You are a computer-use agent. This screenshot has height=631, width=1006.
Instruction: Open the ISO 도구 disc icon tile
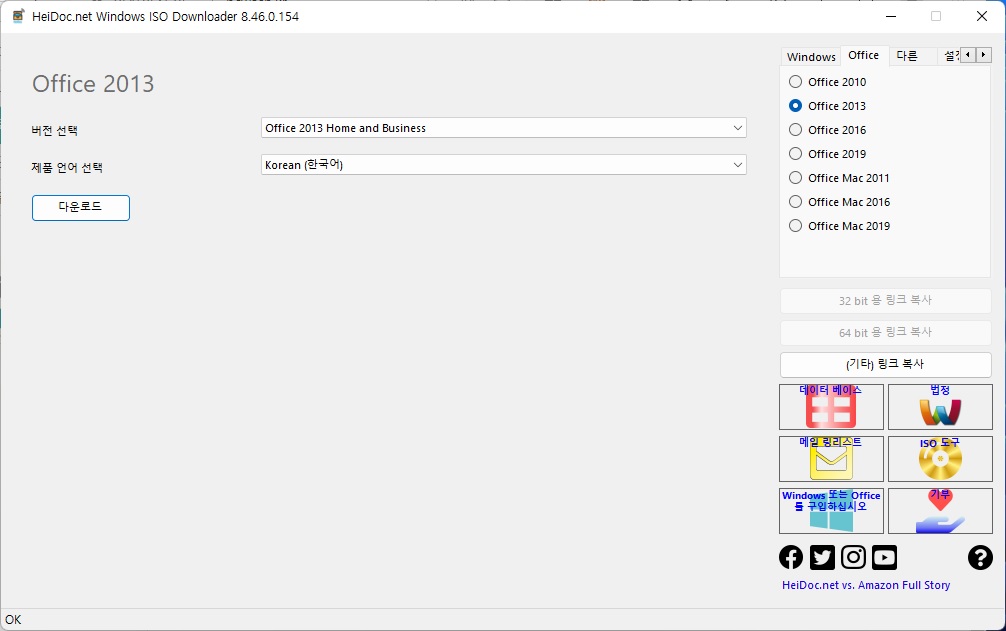coord(940,459)
